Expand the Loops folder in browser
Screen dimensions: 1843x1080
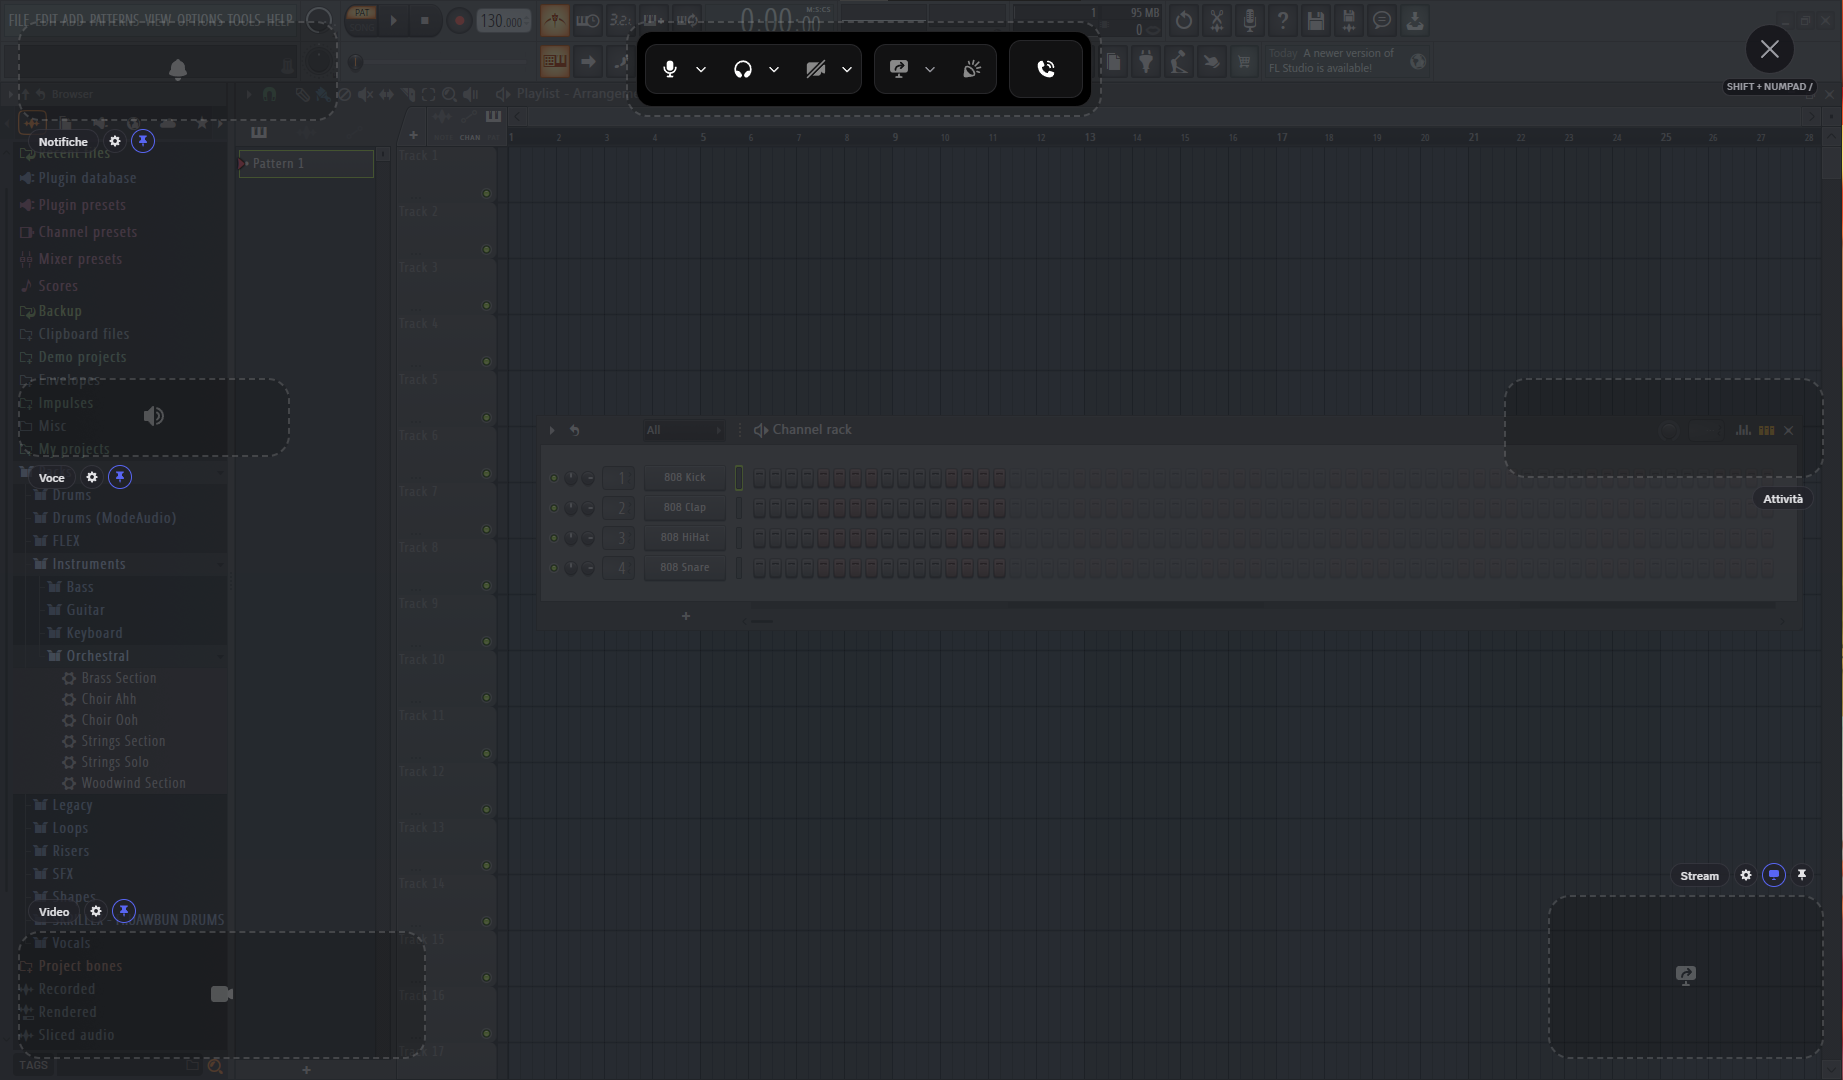point(70,828)
